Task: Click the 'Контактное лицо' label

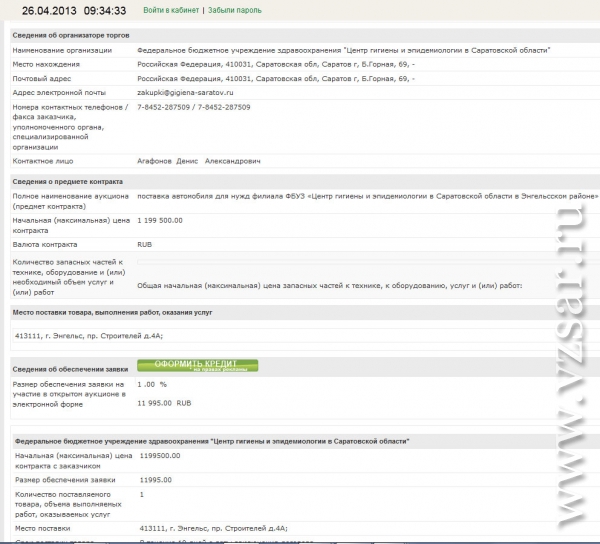Action: click(43, 161)
